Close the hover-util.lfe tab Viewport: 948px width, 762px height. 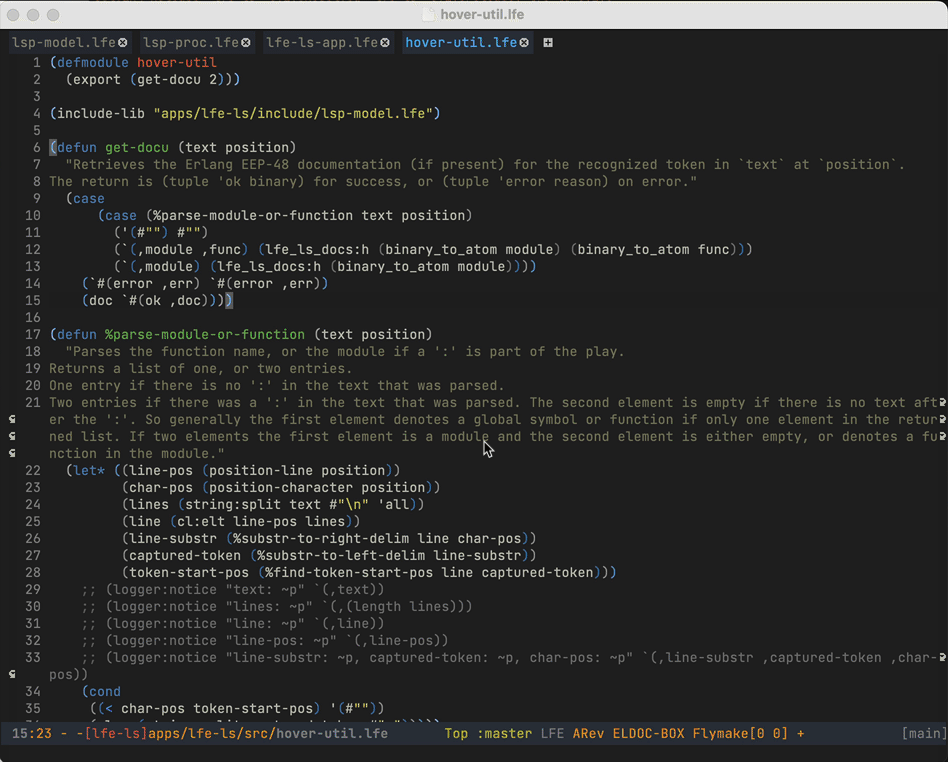coord(524,42)
